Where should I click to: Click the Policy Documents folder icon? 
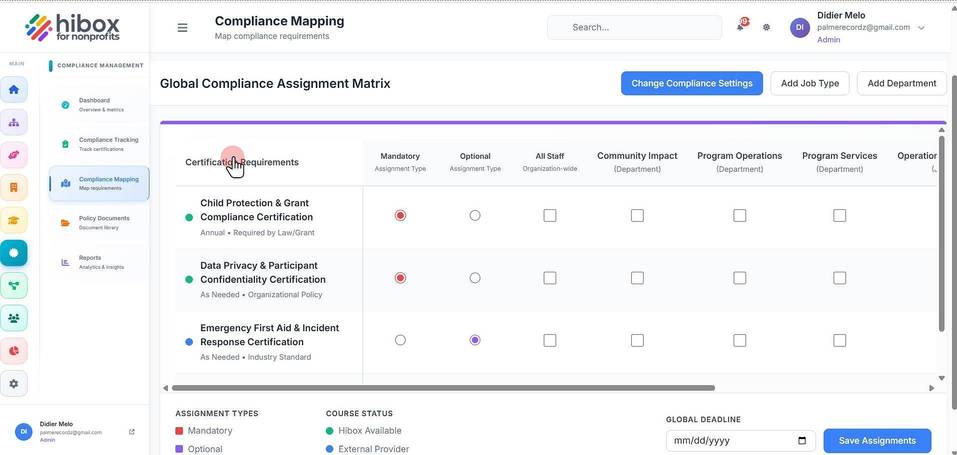tap(65, 223)
